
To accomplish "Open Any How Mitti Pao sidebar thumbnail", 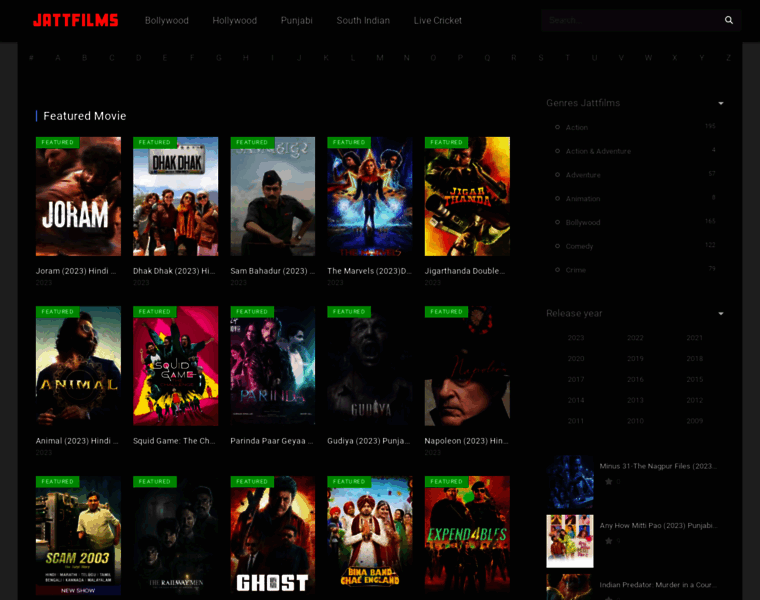I will click(x=570, y=541).
